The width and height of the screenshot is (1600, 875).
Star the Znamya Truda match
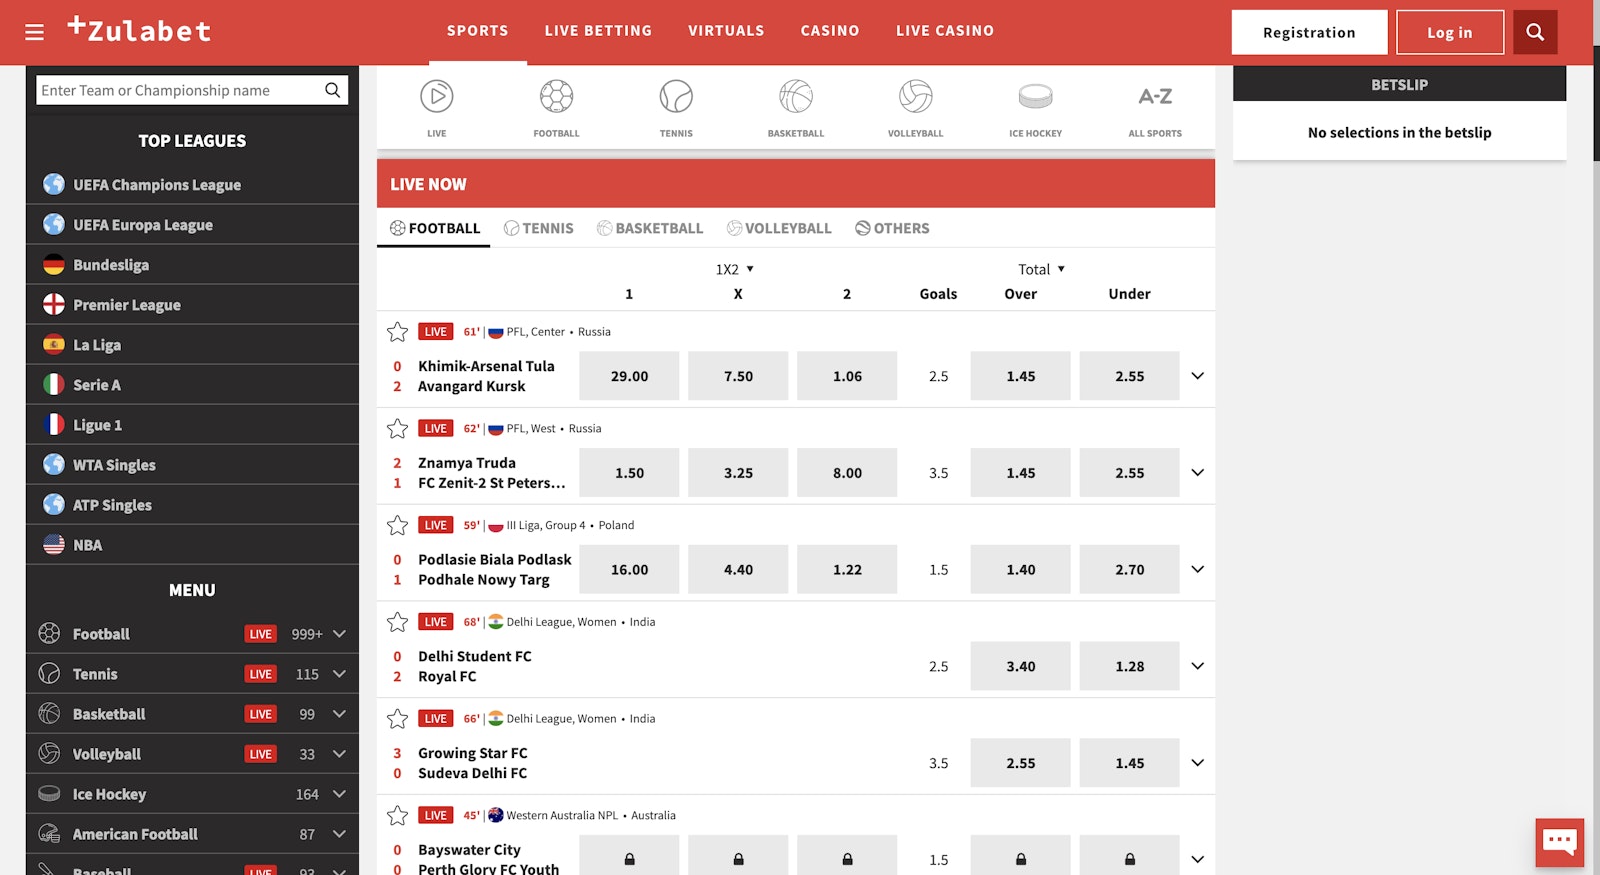click(397, 429)
